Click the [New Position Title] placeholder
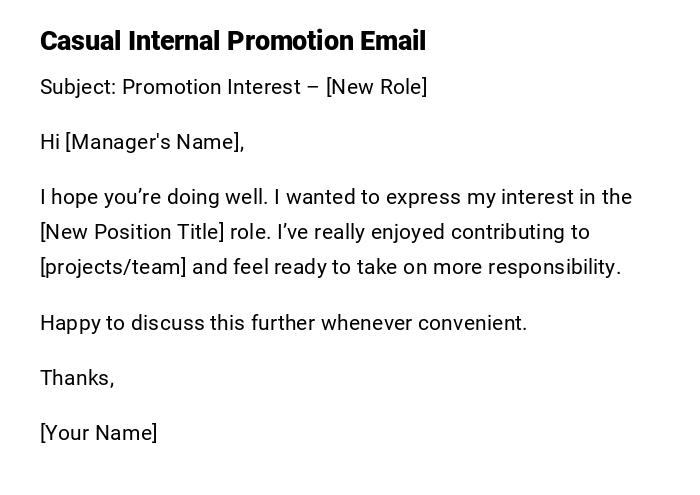The width and height of the screenshot is (700, 495). tap(131, 232)
